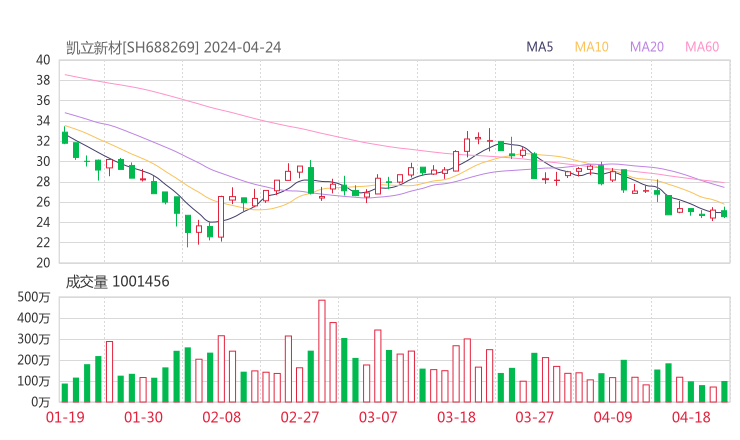
Task: Select the pink MA60 legend label
Action: coord(702,47)
